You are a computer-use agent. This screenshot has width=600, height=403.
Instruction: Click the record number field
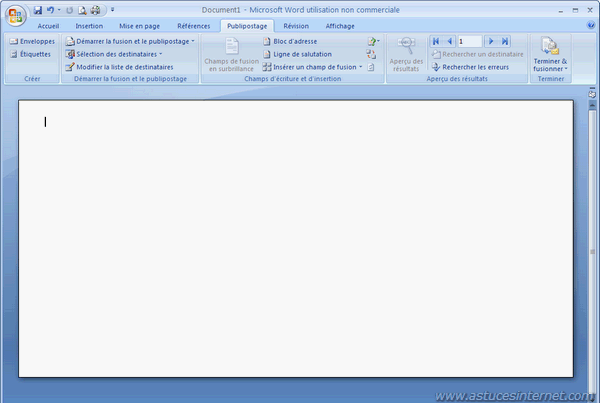tap(470, 41)
